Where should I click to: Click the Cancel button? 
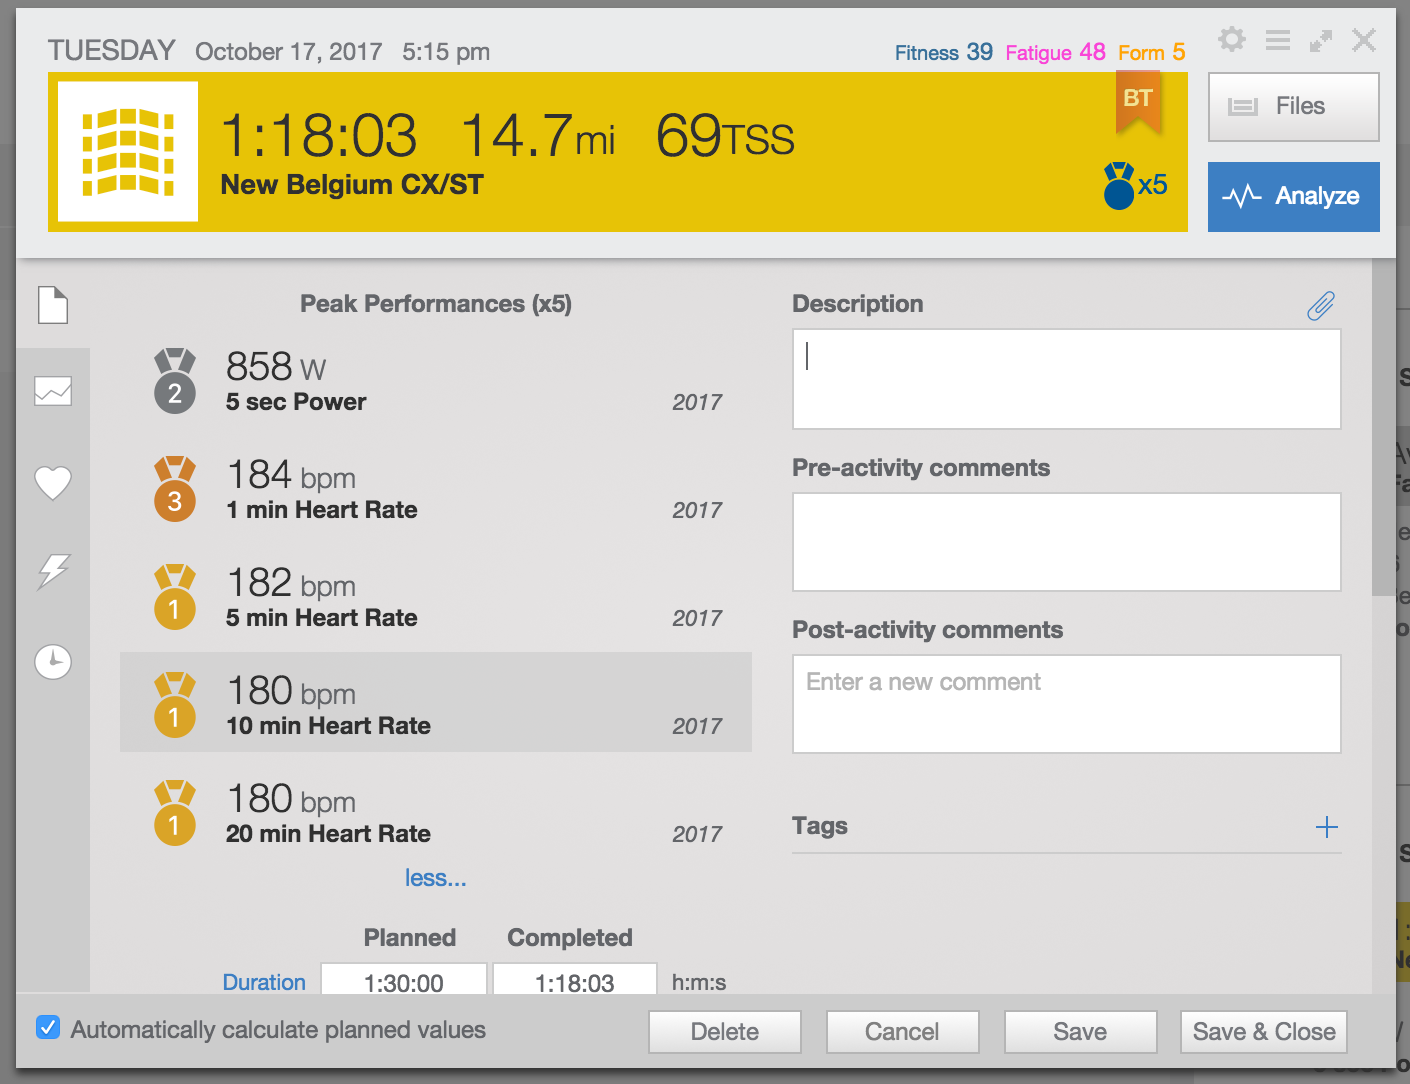point(902,1032)
